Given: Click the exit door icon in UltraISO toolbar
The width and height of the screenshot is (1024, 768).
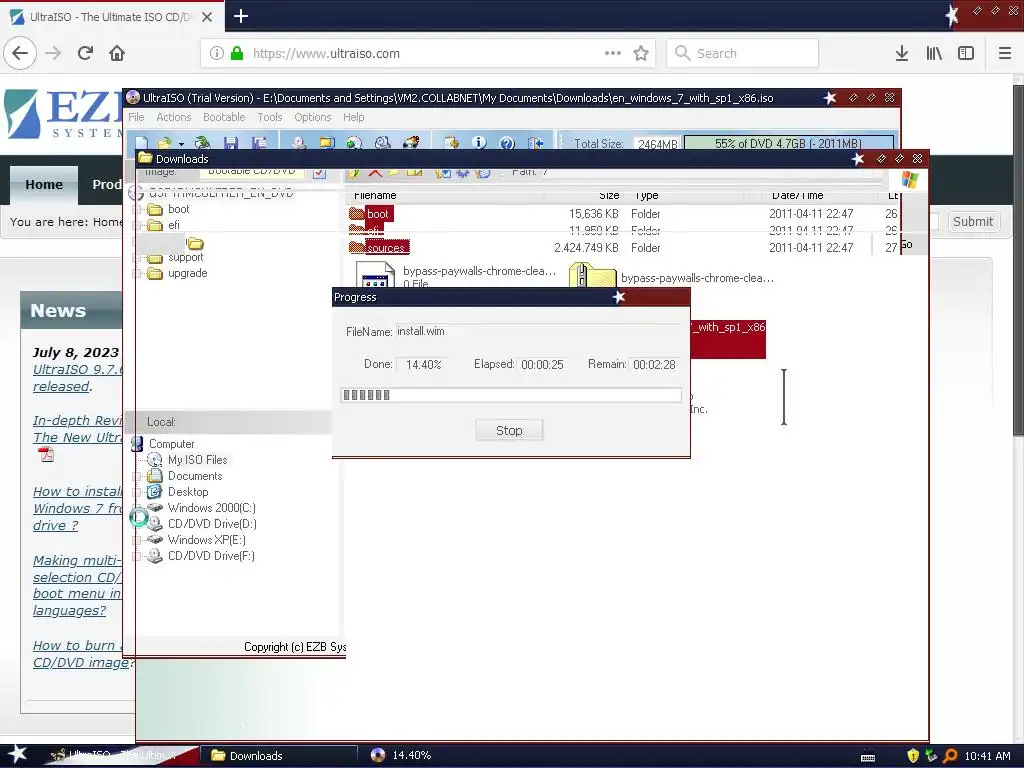Looking at the screenshot, I should coord(536,143).
